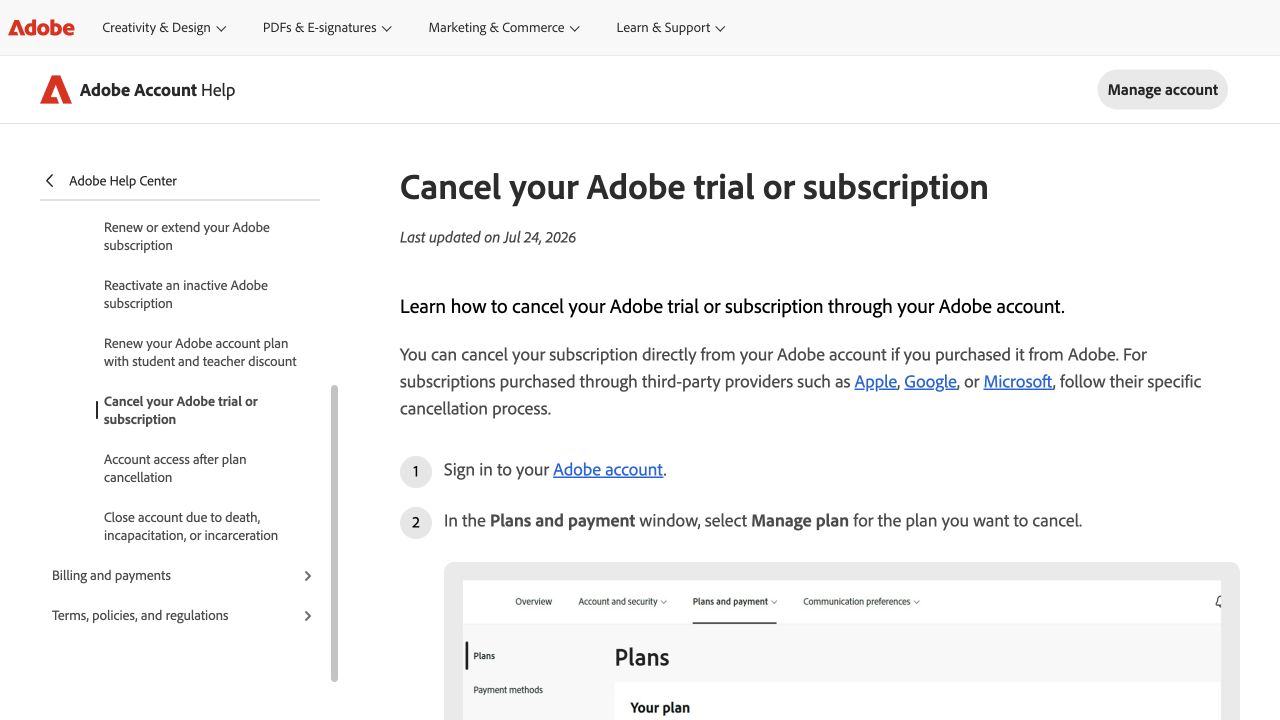The width and height of the screenshot is (1280, 720).
Task: Click the red Adobe Account Help logo icon
Action: click(x=56, y=90)
